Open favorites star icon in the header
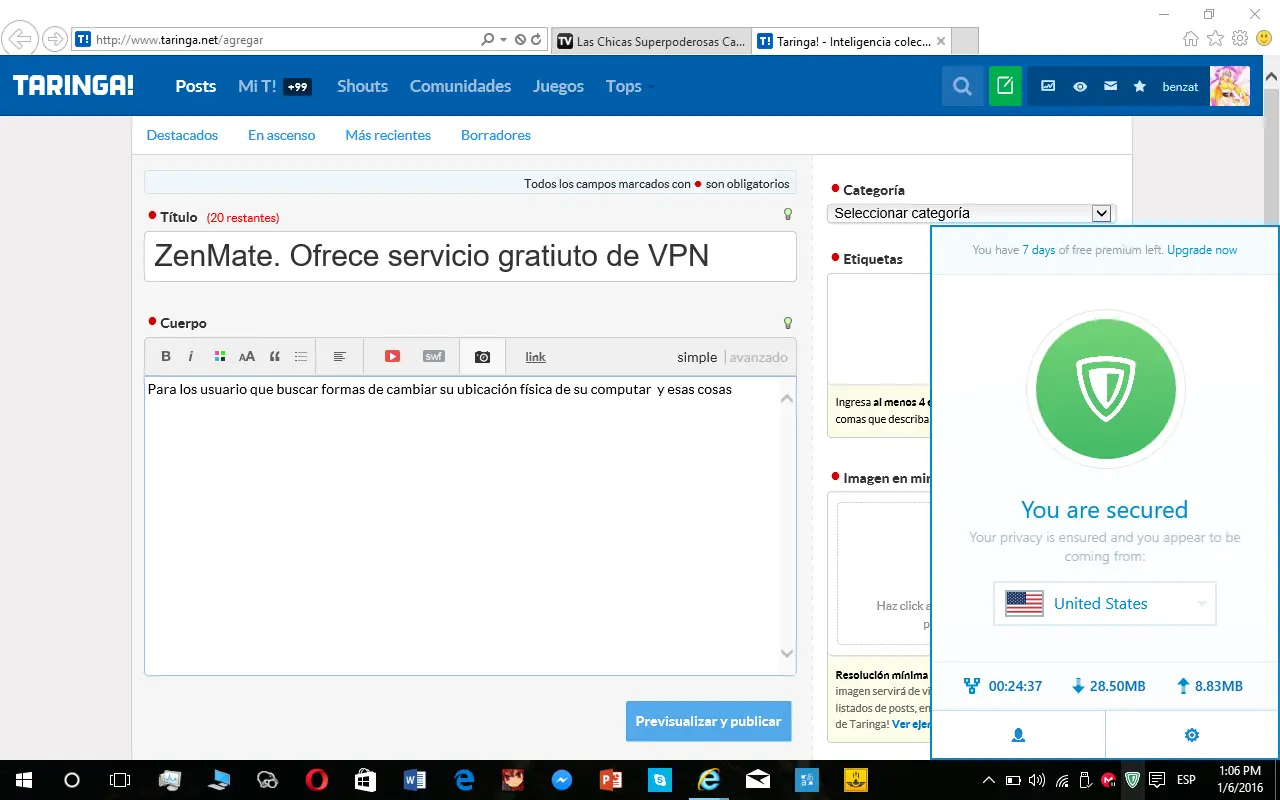 [x=1140, y=87]
